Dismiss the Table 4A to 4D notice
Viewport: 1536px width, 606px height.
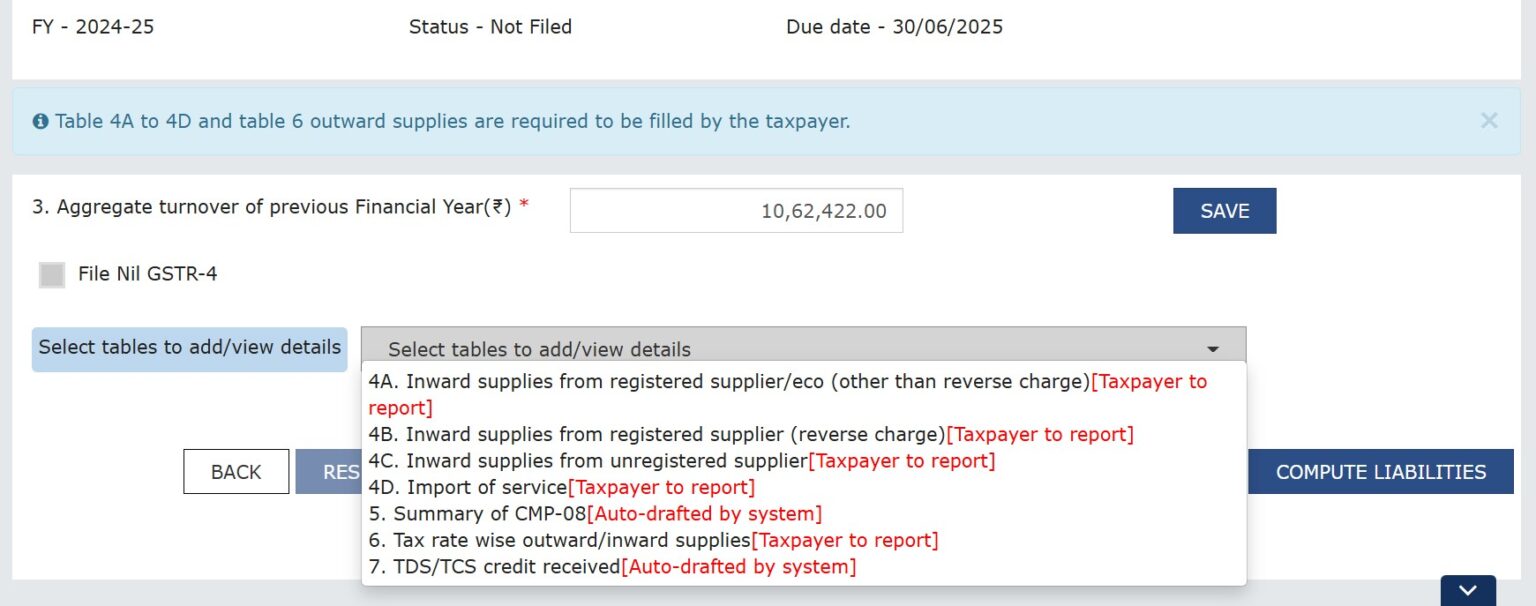(1488, 121)
